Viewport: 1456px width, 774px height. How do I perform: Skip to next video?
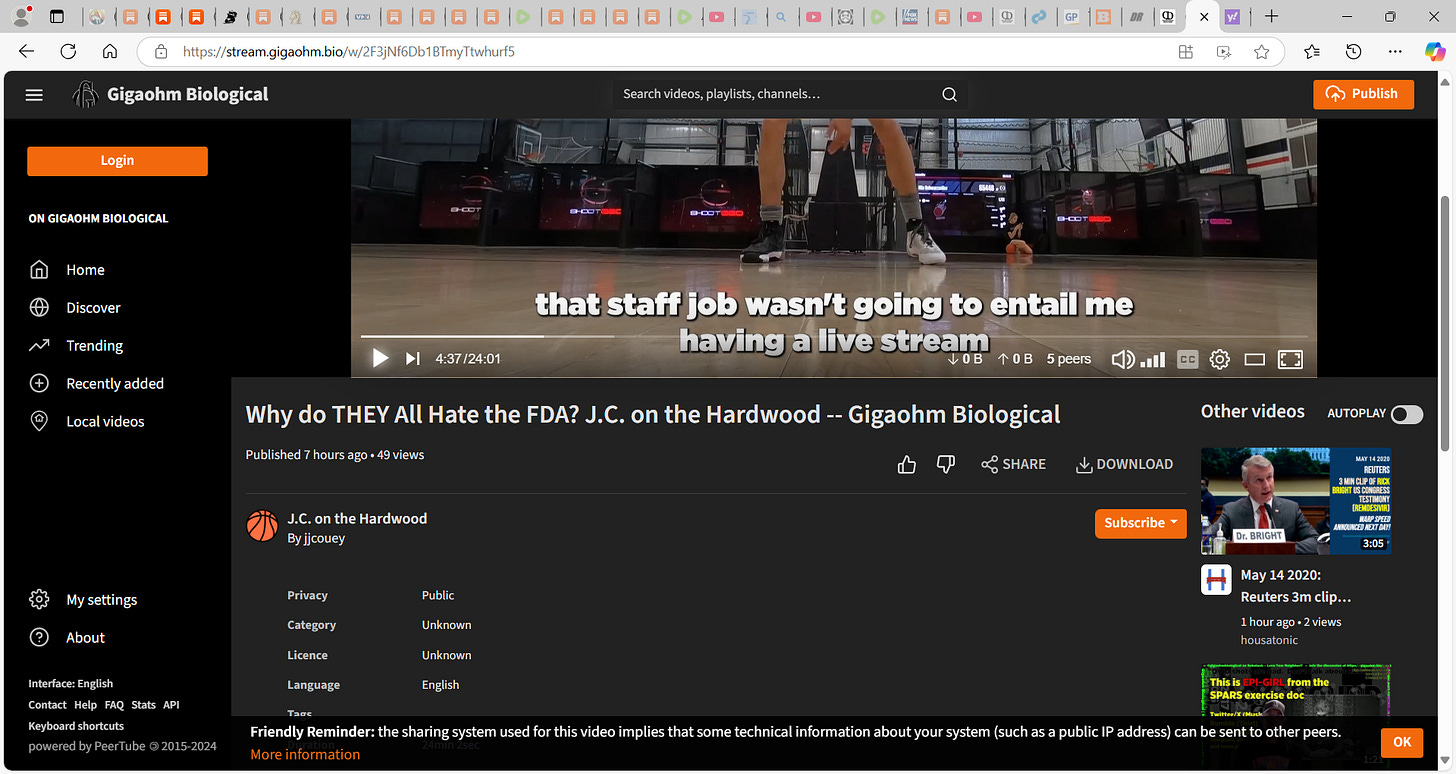click(x=412, y=358)
